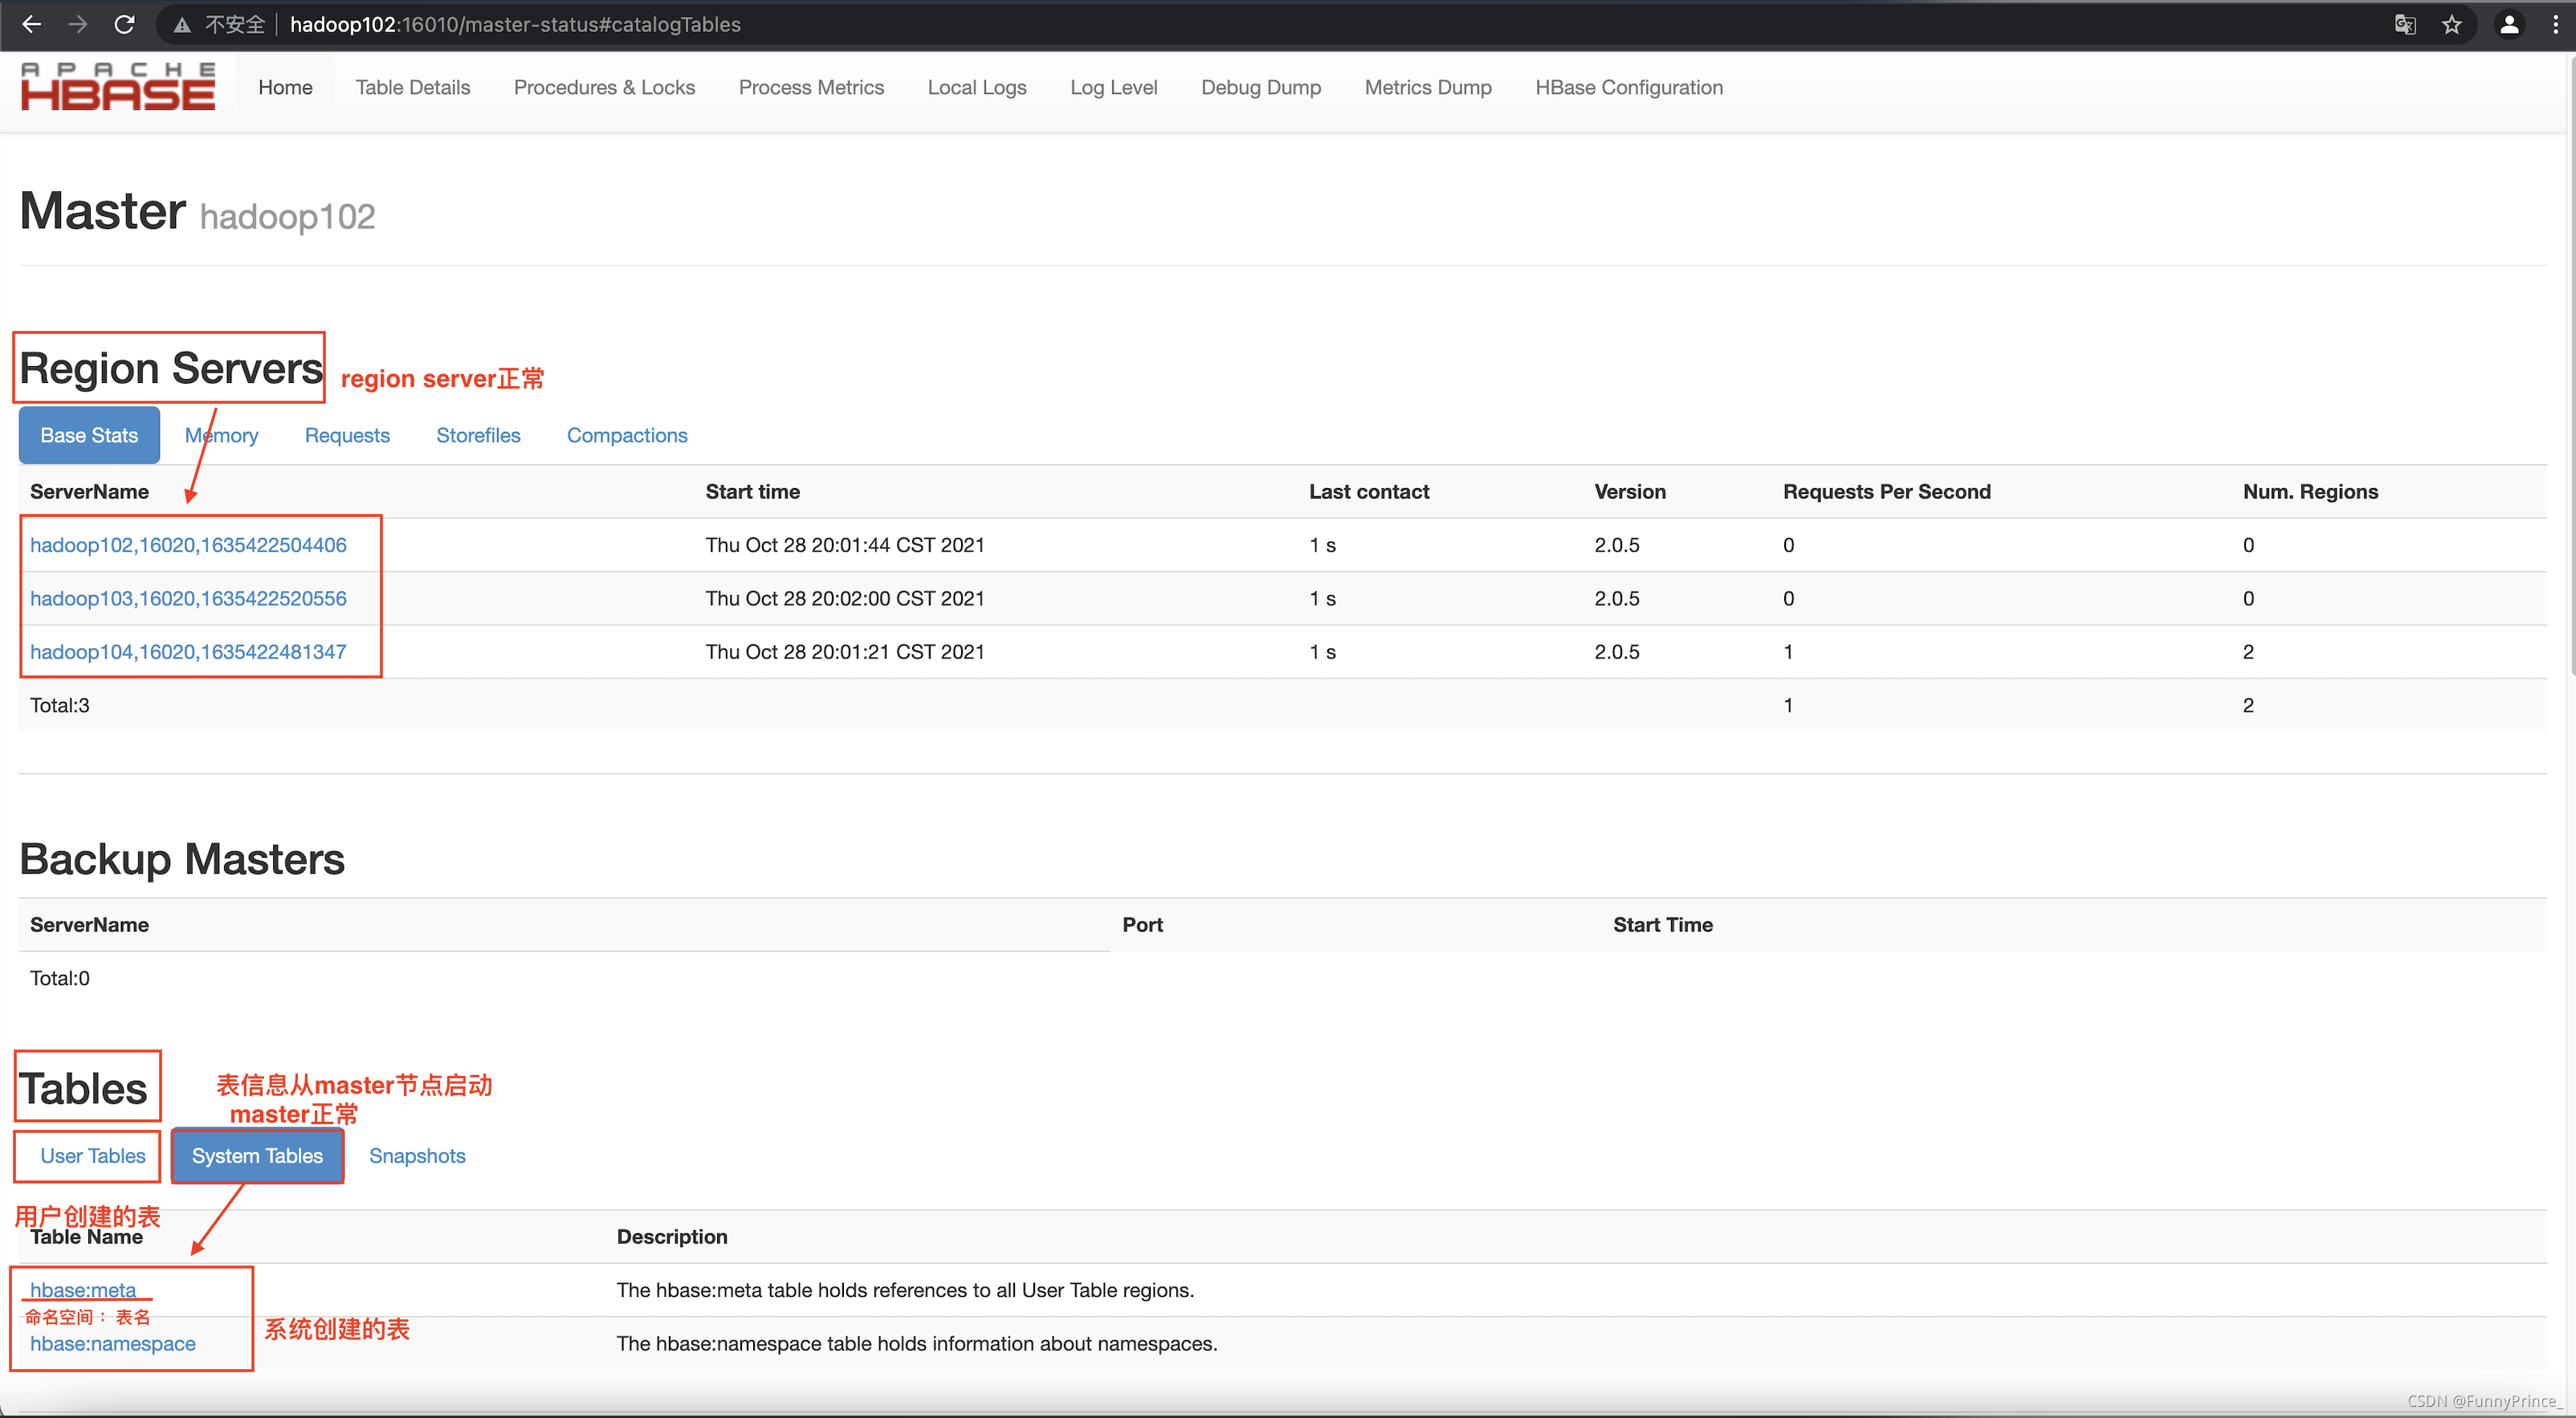Click the Start time value for hadoop104
Viewport: 2576px width, 1418px height.
(x=845, y=652)
